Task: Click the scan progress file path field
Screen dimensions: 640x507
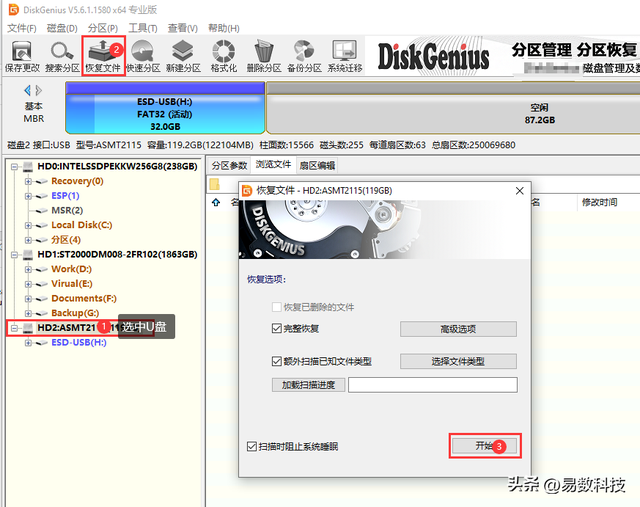Action: pos(433,385)
